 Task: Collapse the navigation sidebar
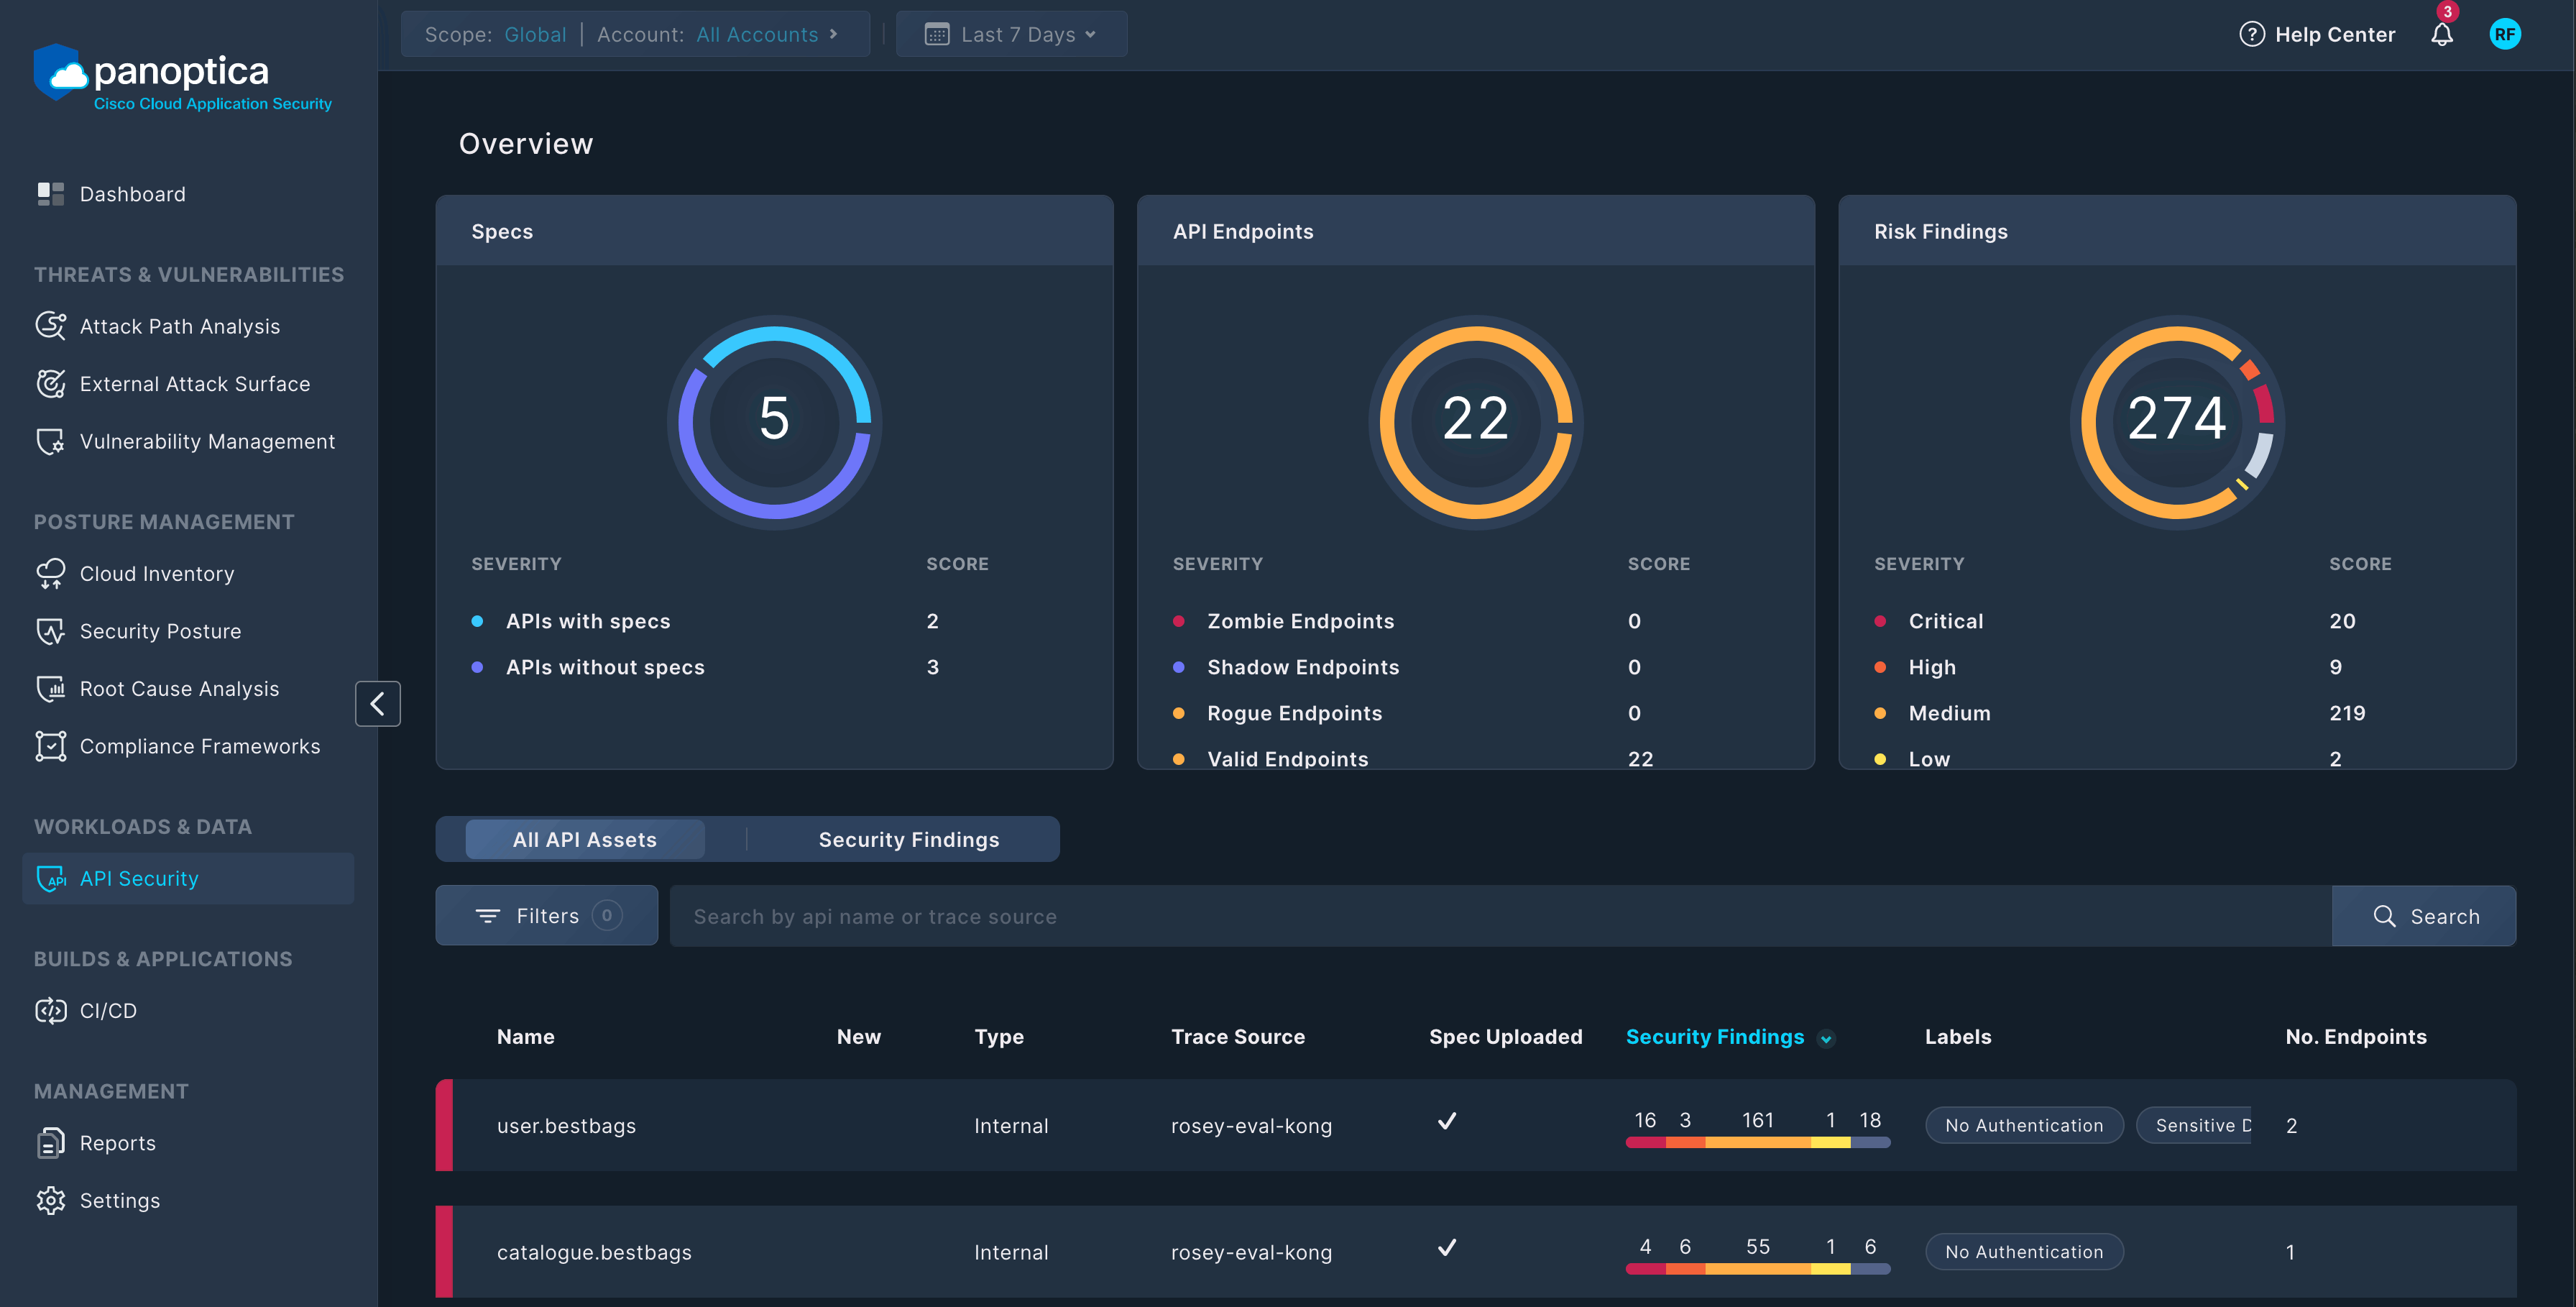tap(378, 703)
